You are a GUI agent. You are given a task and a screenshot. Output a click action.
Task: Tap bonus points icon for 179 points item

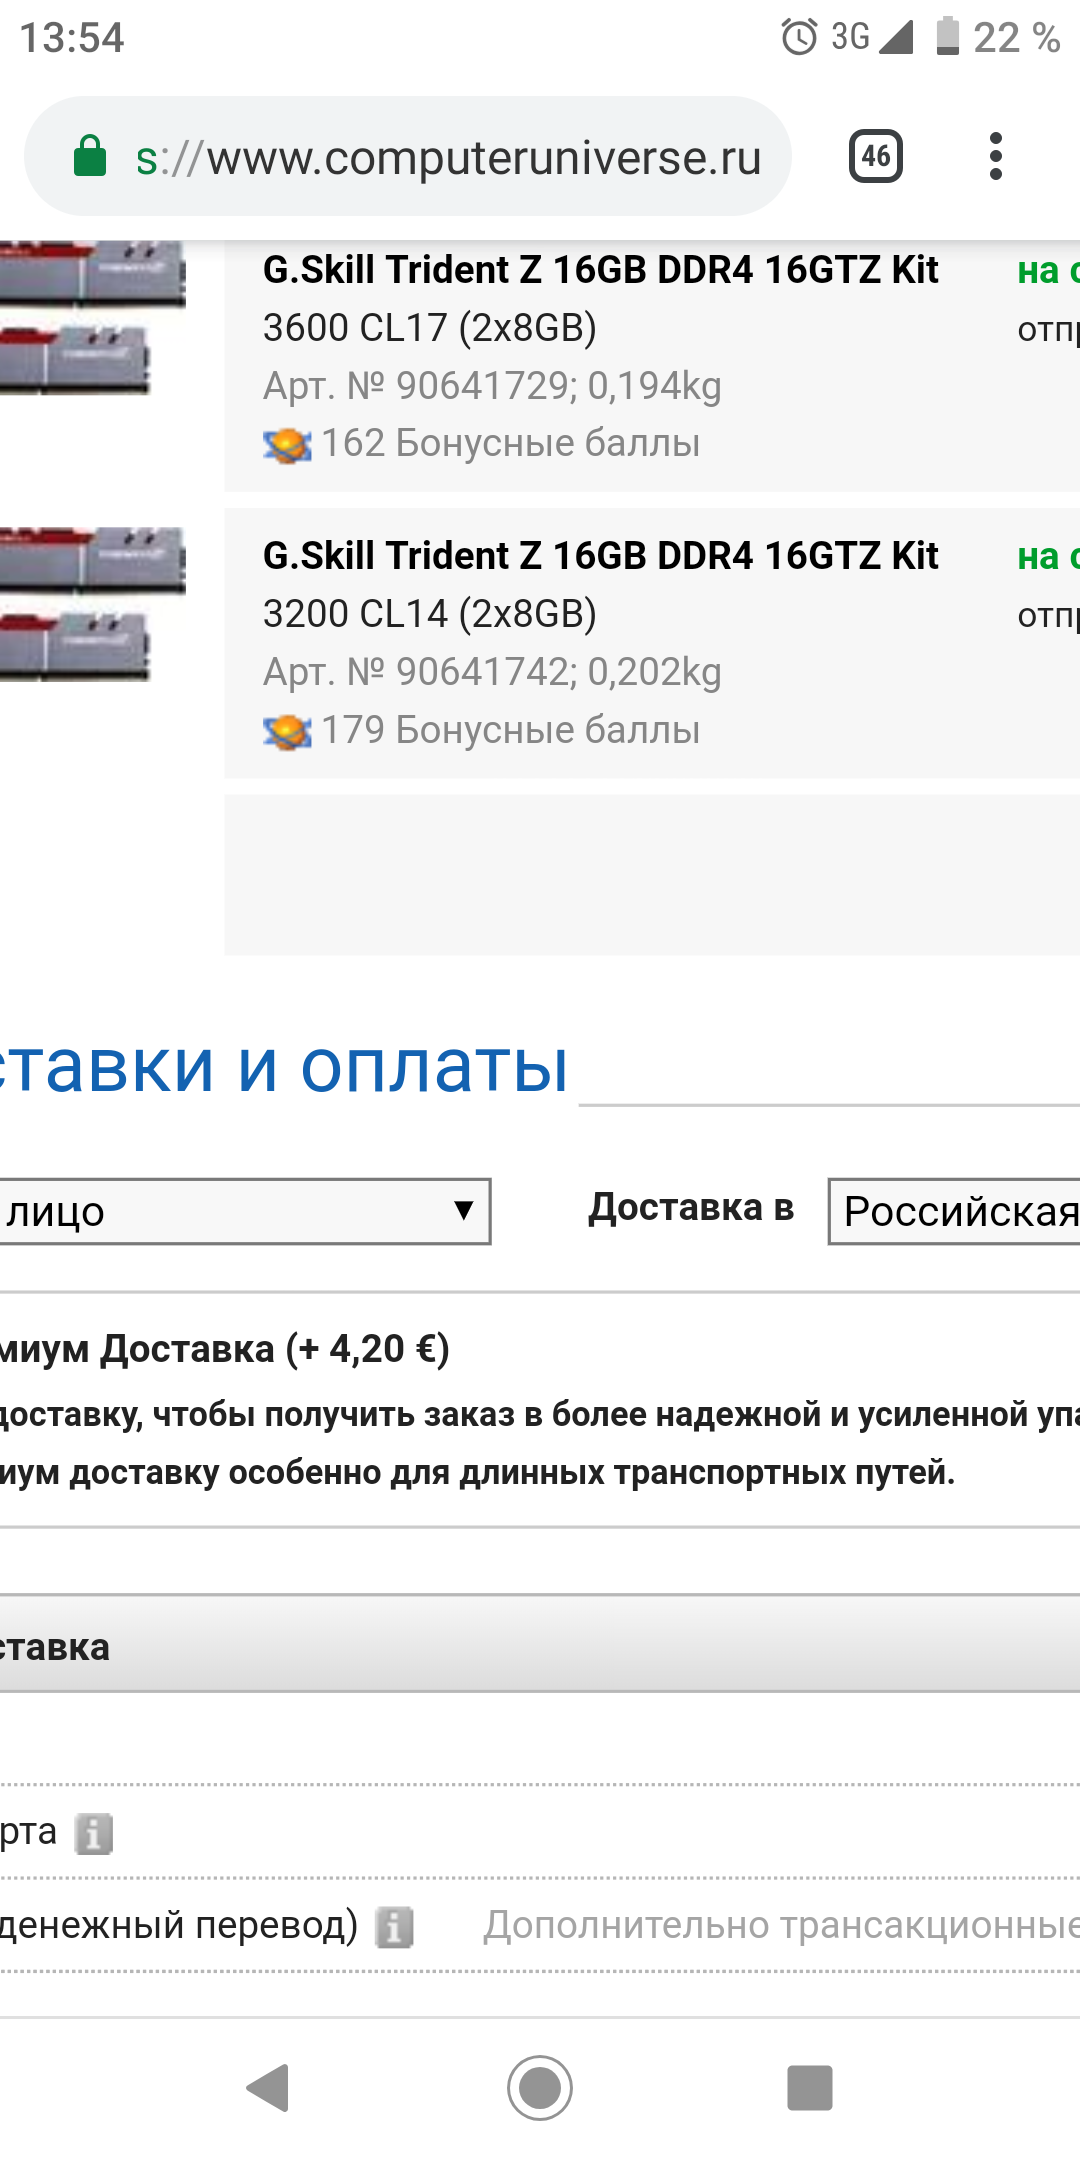pyautogui.click(x=287, y=732)
